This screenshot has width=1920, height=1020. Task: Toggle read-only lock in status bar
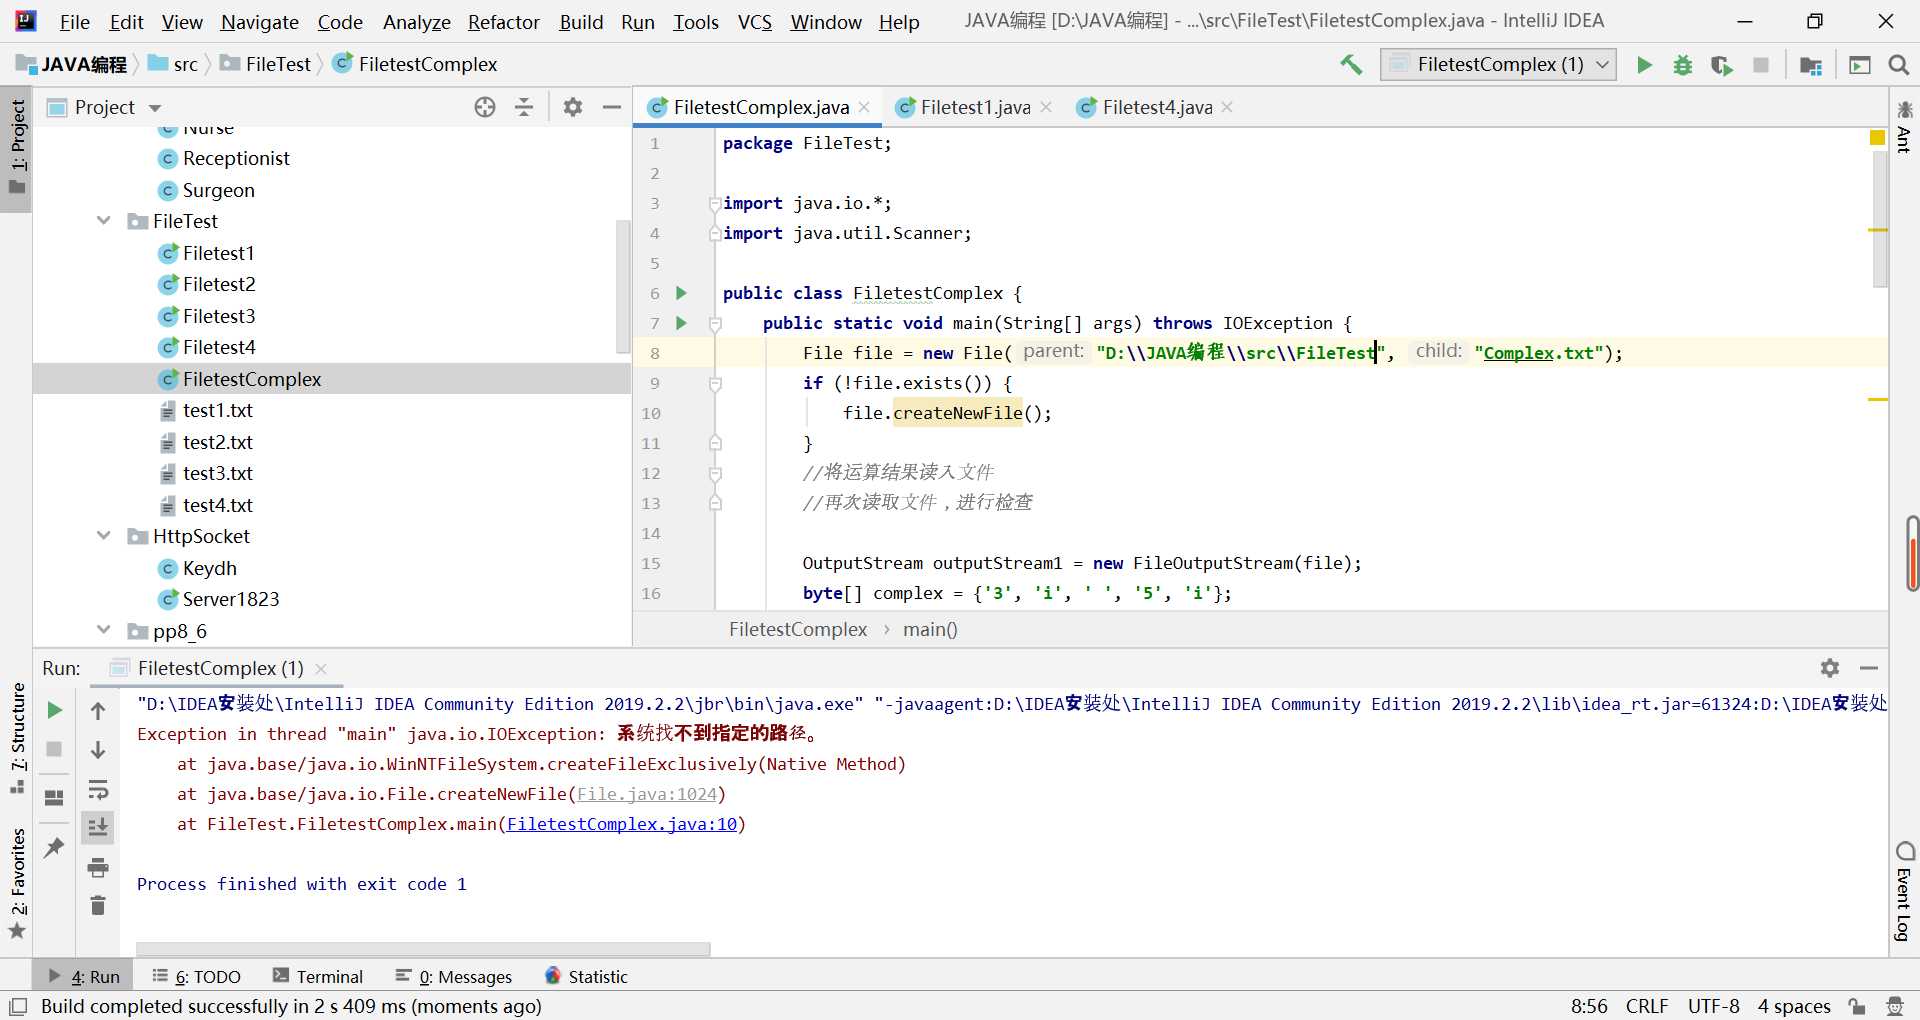coord(1857,1006)
